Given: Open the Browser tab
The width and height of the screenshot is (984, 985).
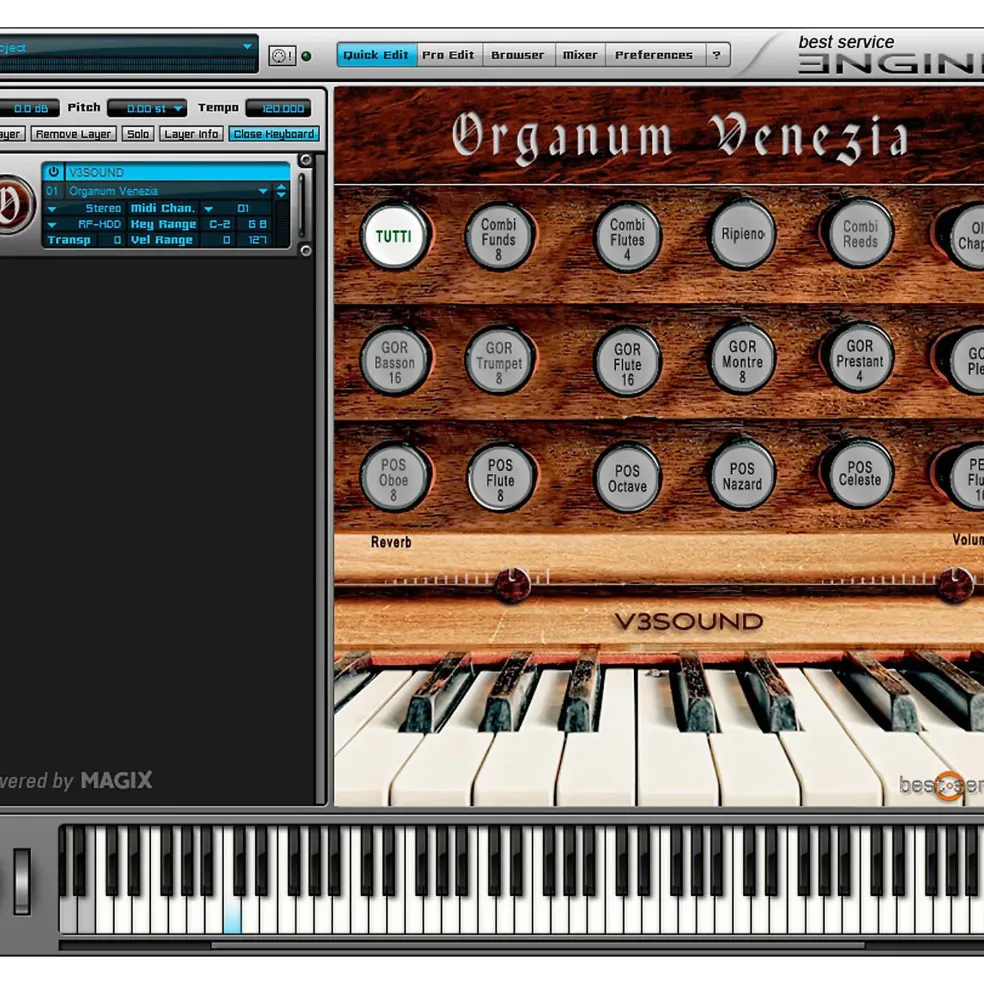Looking at the screenshot, I should tap(518, 55).
